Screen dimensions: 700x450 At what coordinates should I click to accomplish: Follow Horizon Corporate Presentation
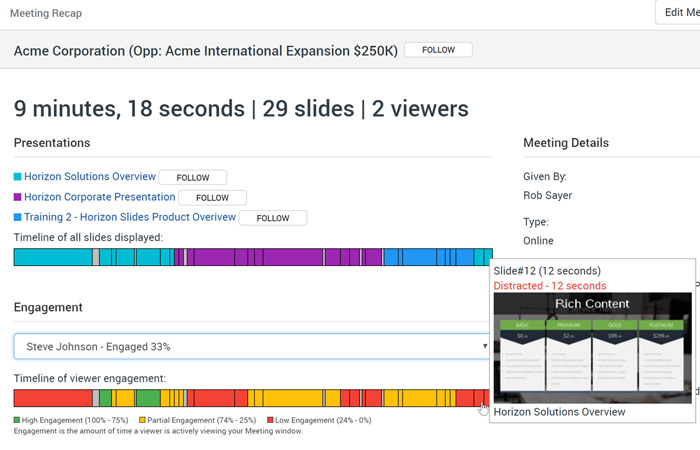212,198
